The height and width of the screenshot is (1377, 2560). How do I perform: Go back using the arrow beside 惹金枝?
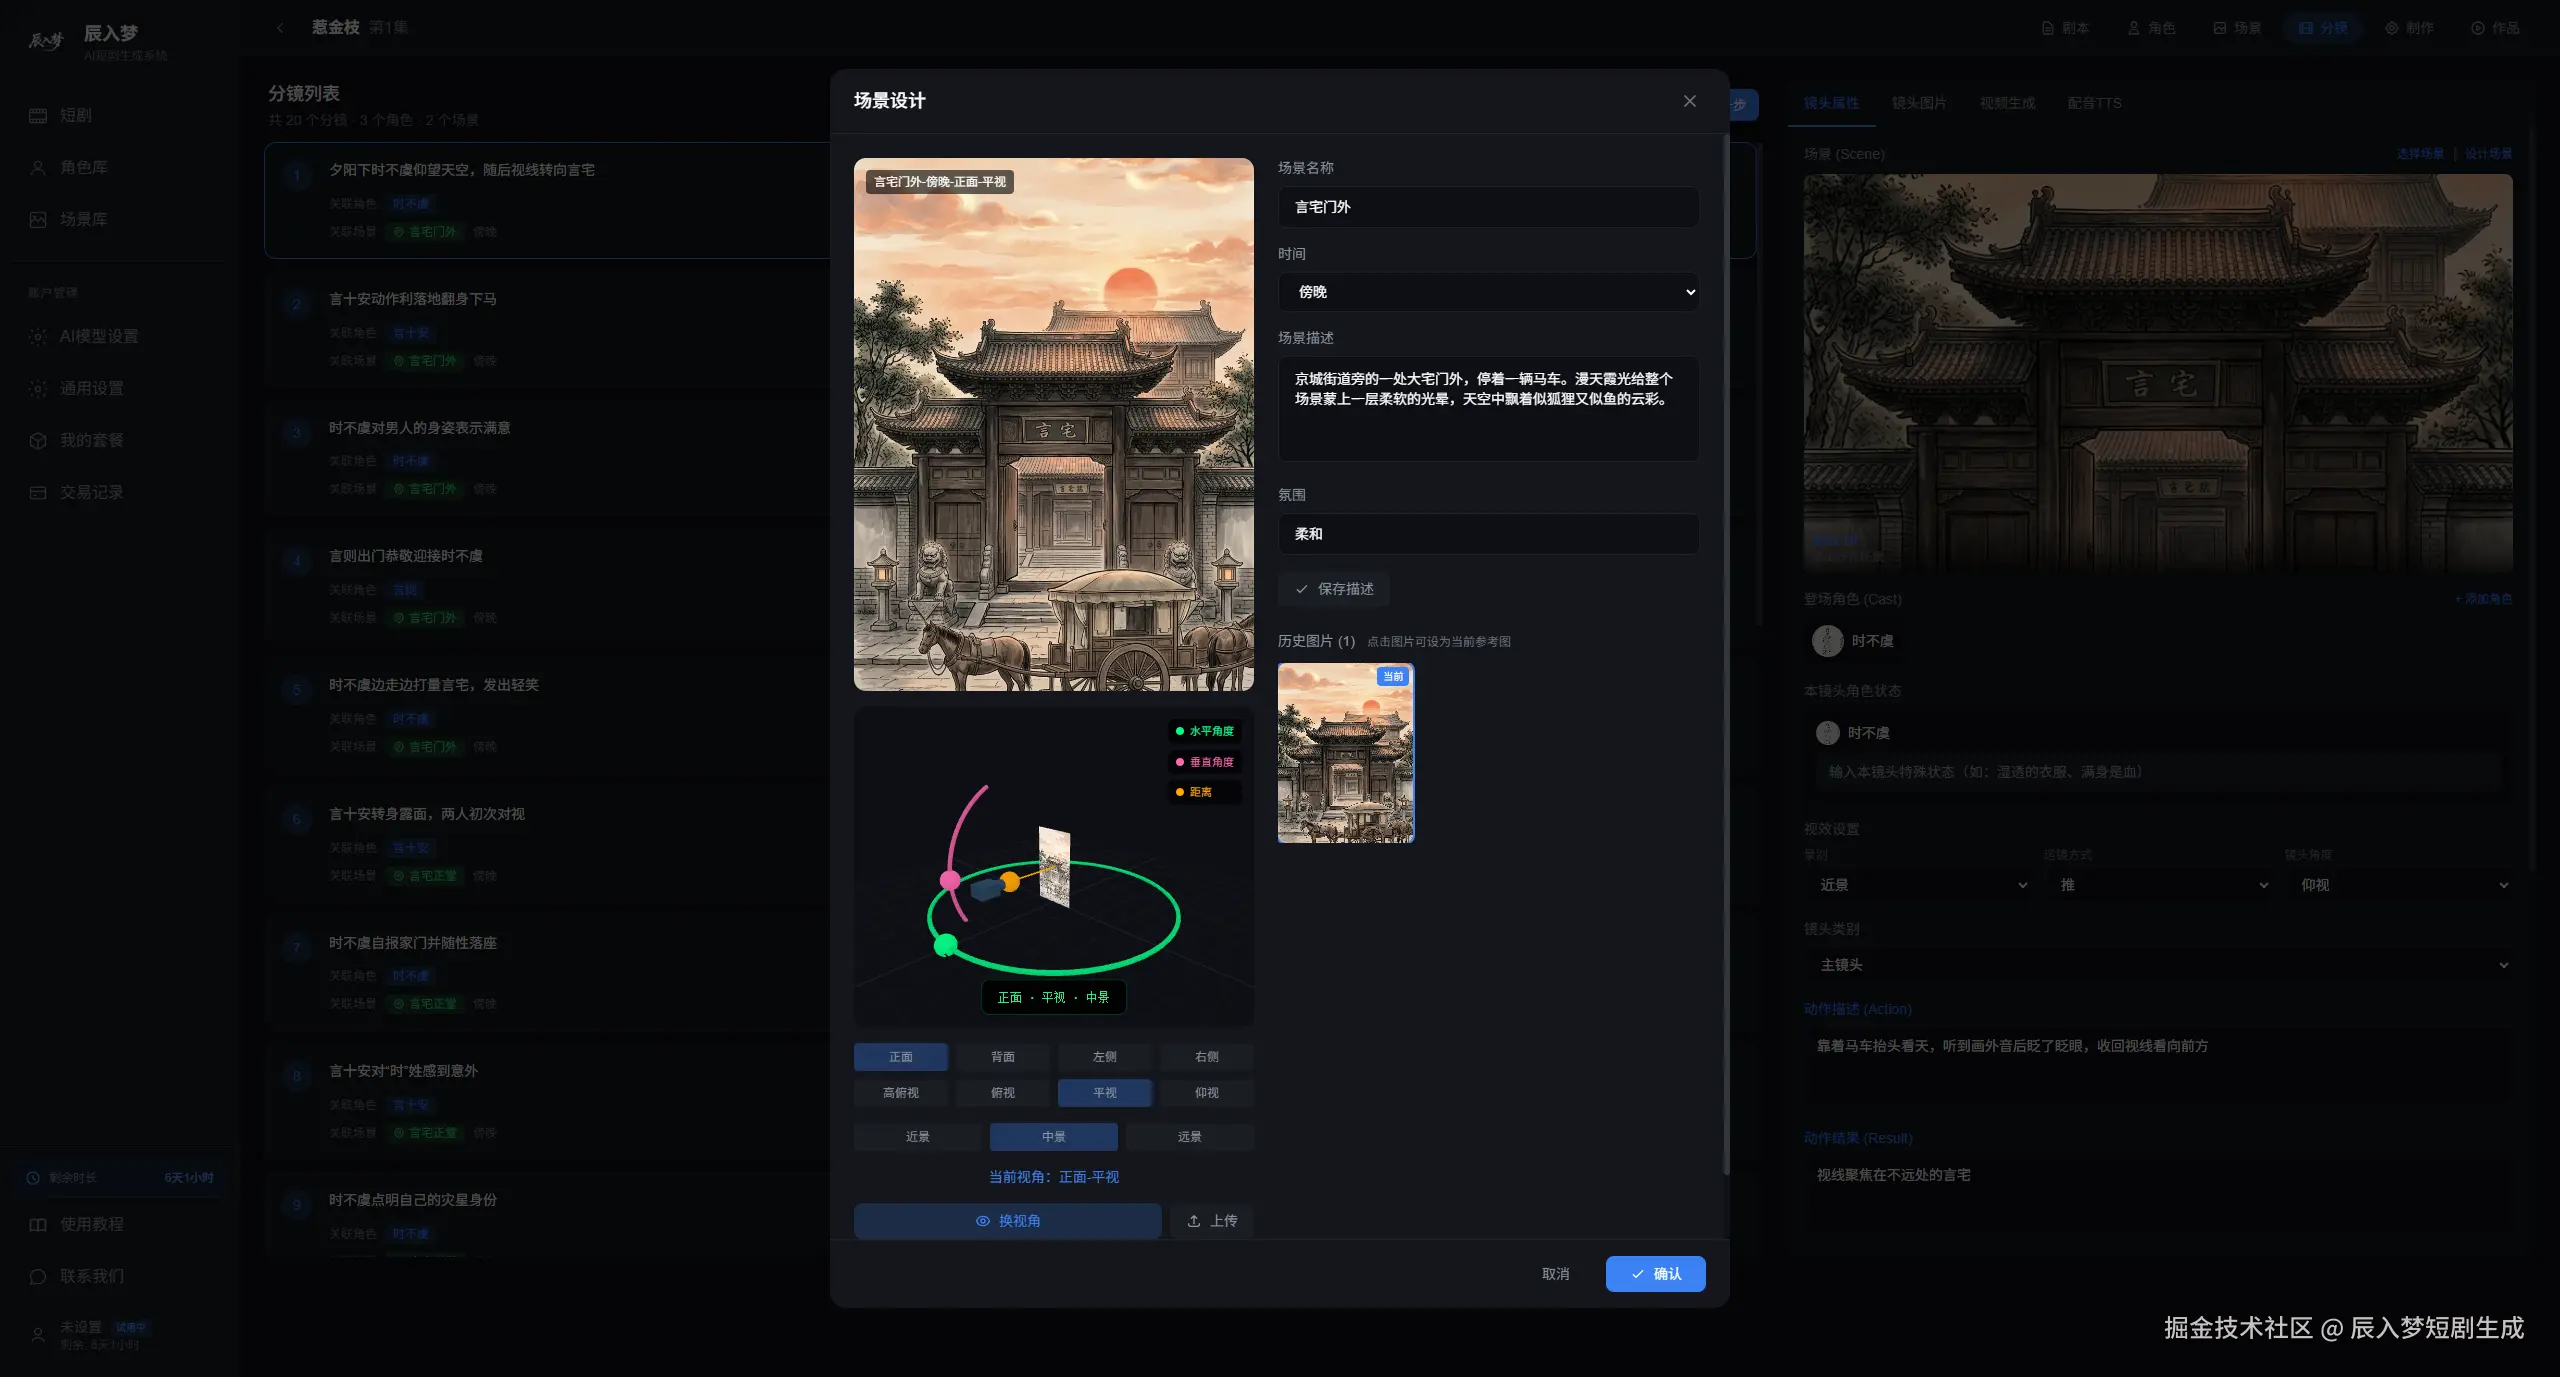click(280, 28)
